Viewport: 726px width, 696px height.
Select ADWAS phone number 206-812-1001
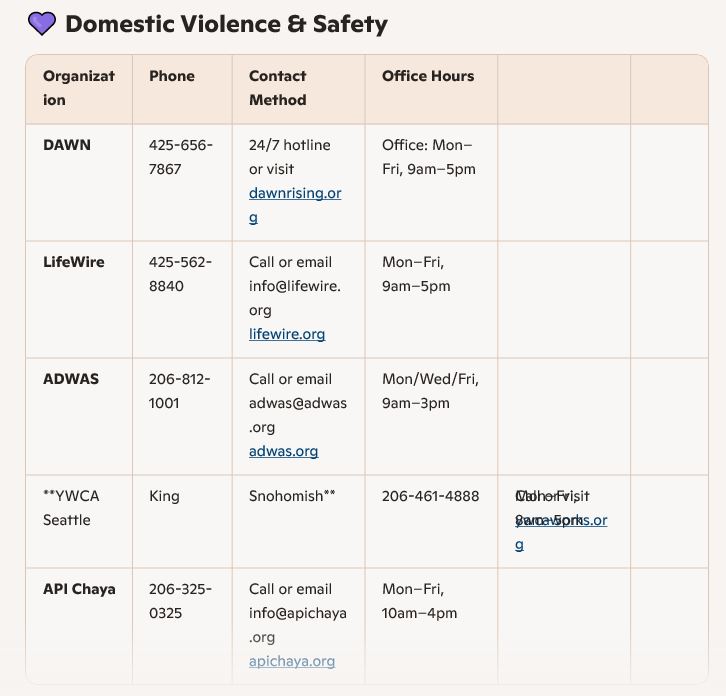(181, 391)
